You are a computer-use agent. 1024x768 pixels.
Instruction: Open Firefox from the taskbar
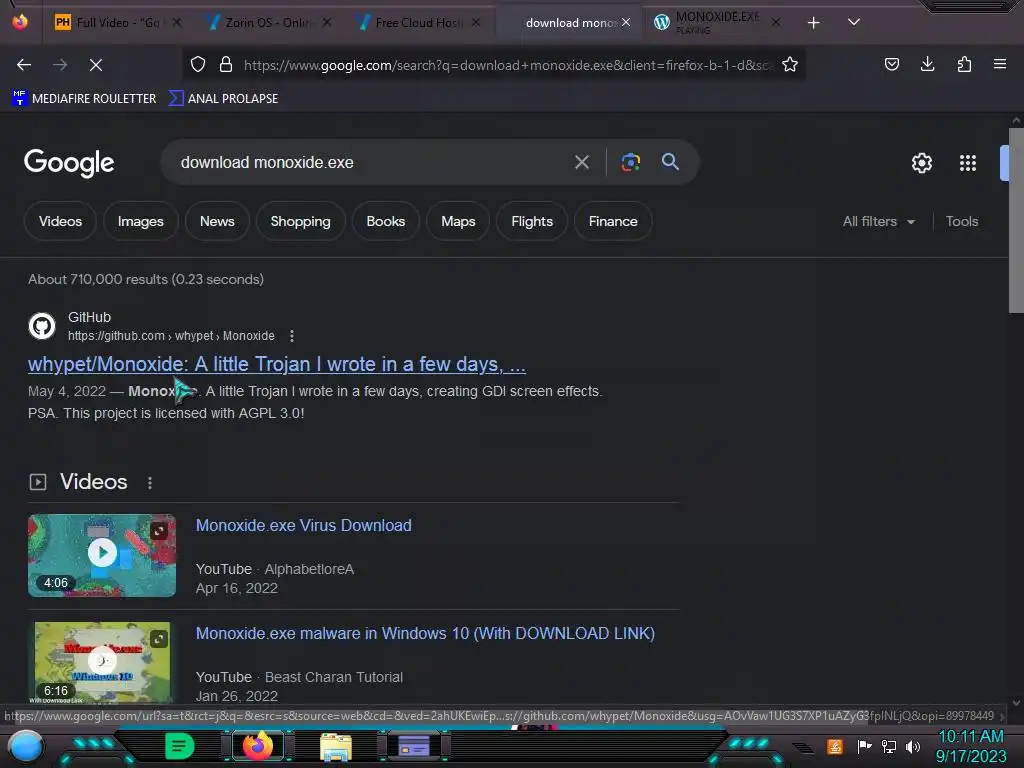tap(257, 746)
